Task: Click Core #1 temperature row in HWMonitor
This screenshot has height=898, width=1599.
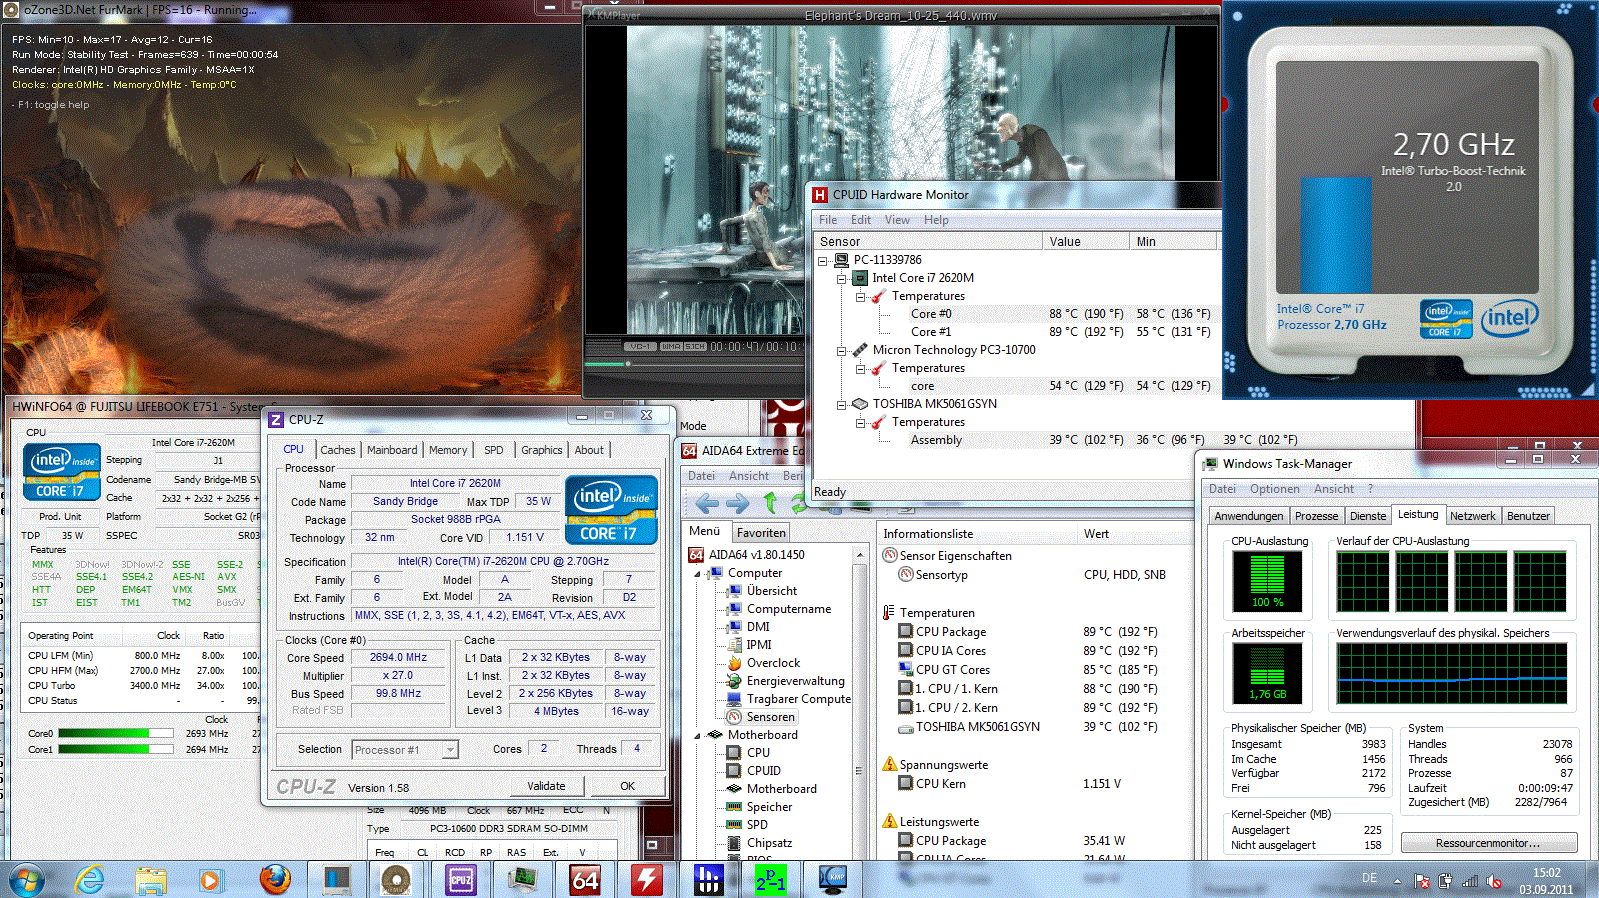Action: [x=1015, y=332]
